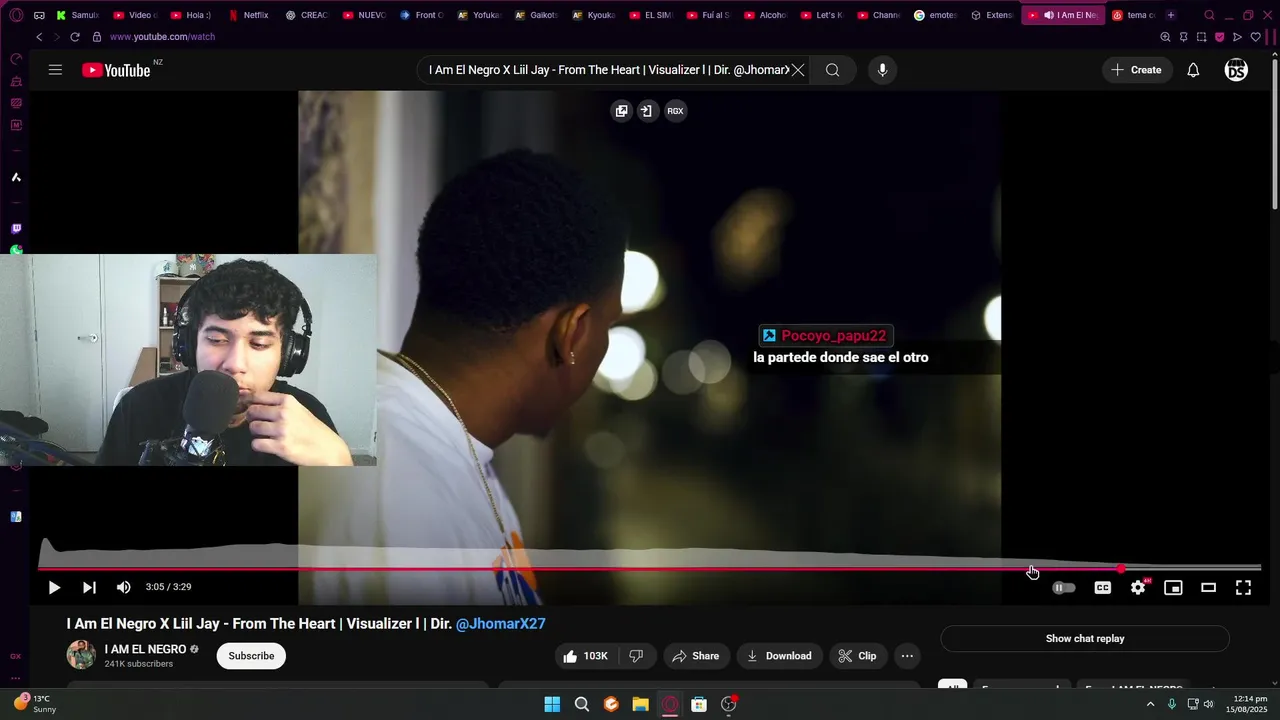Viewport: 1280px width, 720px height.
Task: Mute the video volume
Action: pos(124,588)
